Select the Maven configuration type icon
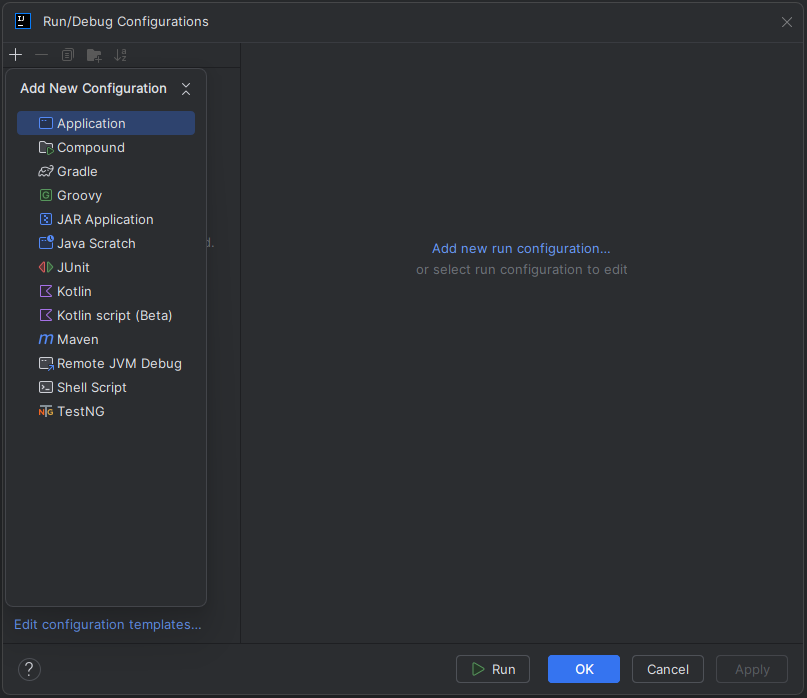 tap(45, 339)
